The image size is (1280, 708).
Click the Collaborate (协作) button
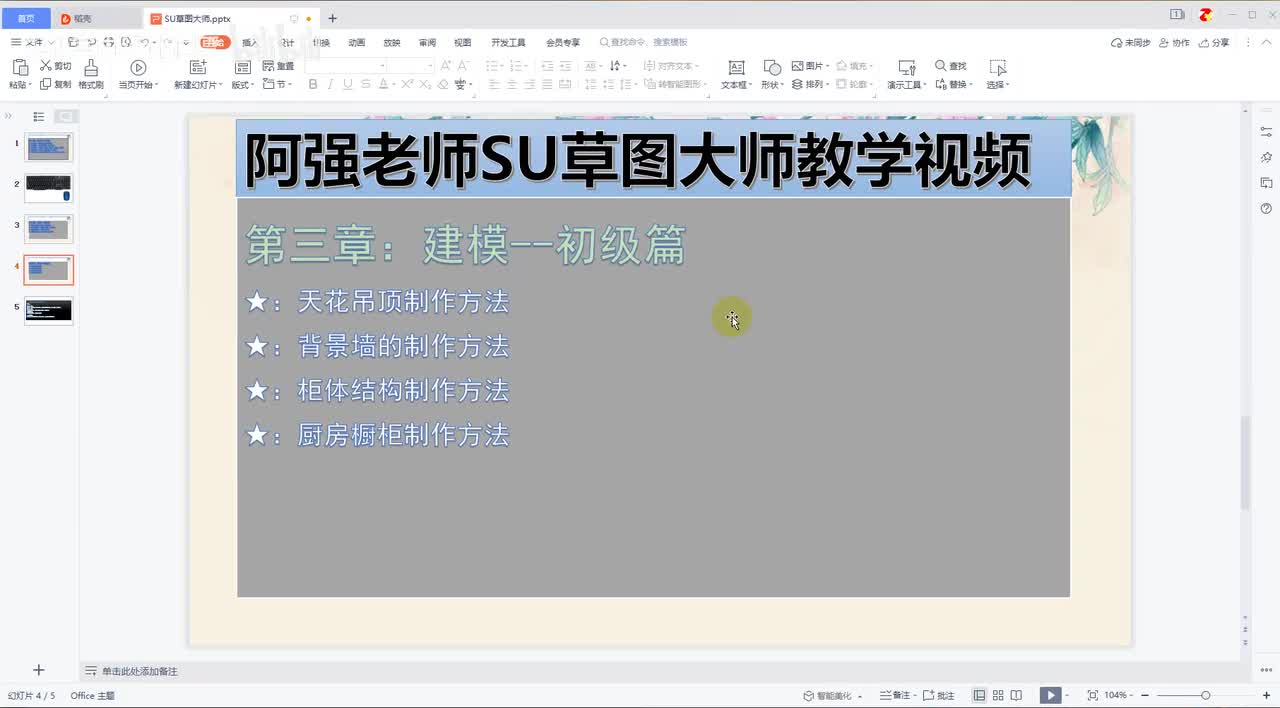pos(1175,43)
